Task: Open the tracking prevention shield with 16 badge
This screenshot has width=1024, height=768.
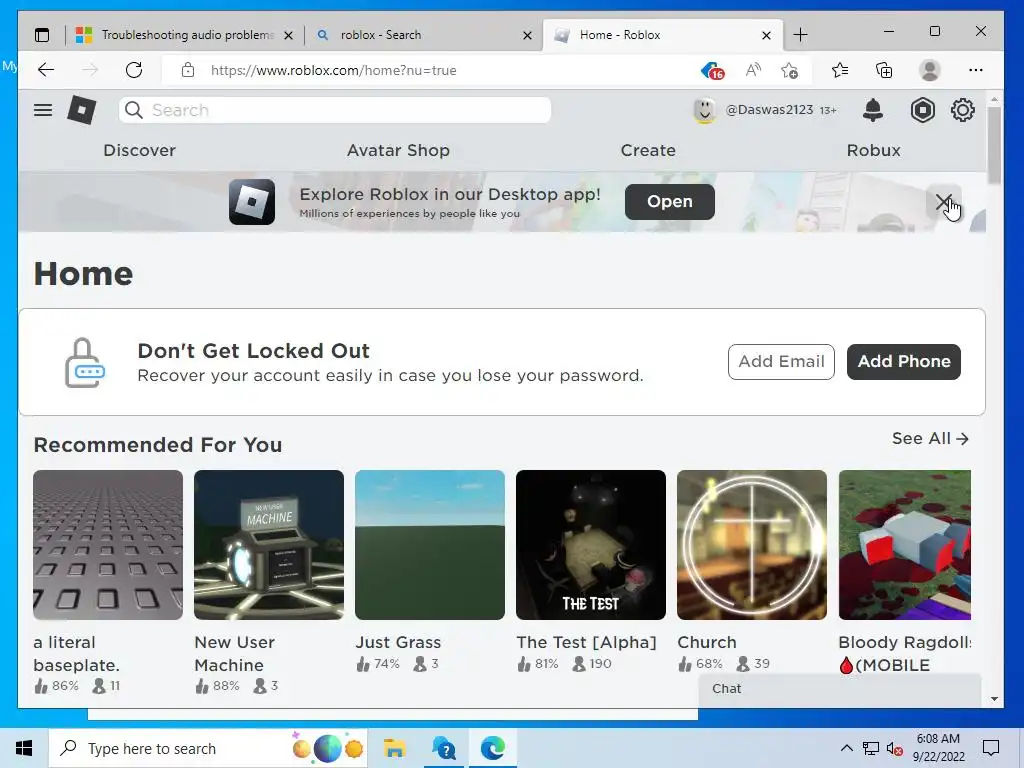Action: pos(712,71)
